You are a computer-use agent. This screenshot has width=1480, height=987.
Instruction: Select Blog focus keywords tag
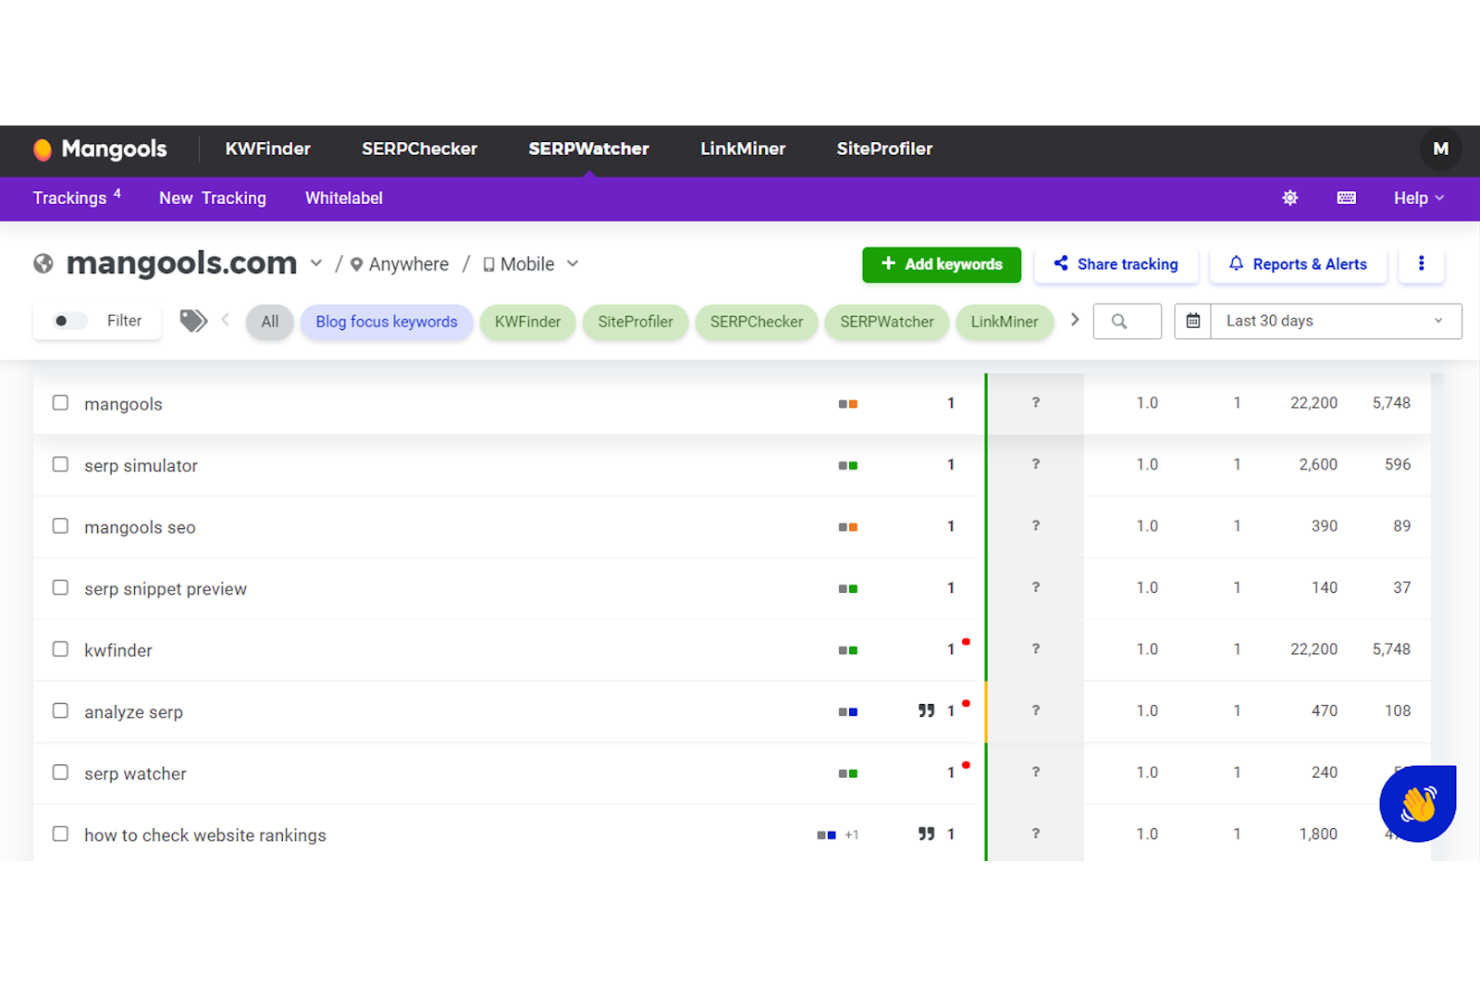pos(386,322)
